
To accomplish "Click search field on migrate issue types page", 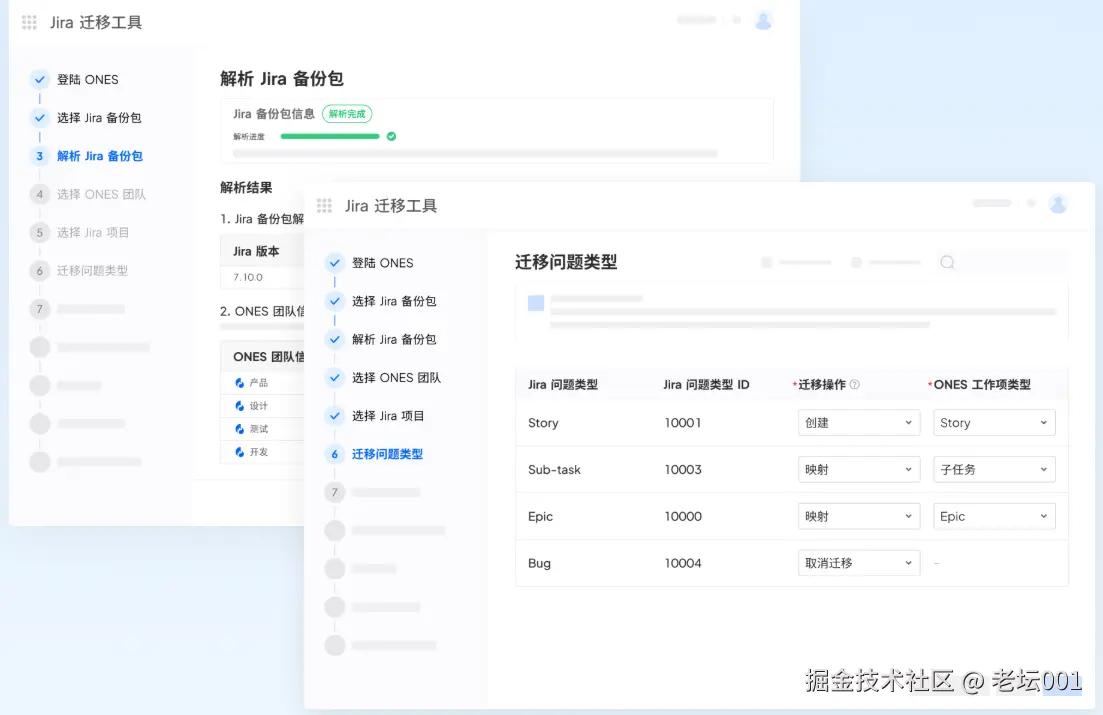I will (x=1002, y=262).
